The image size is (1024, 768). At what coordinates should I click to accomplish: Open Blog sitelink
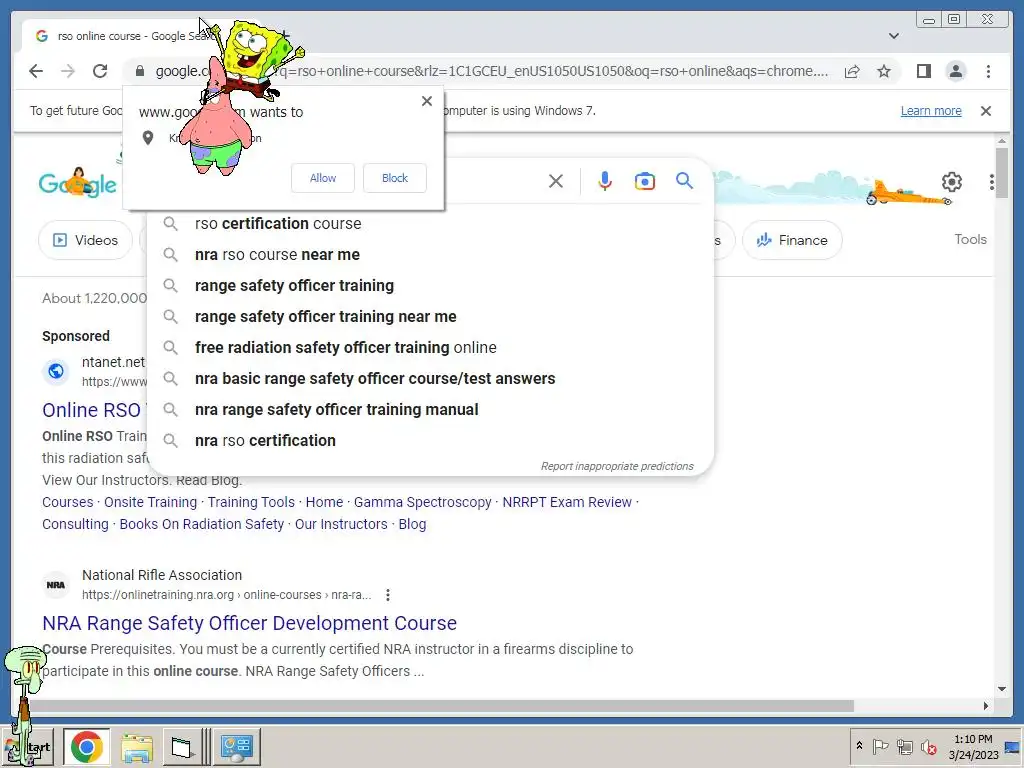coord(412,524)
